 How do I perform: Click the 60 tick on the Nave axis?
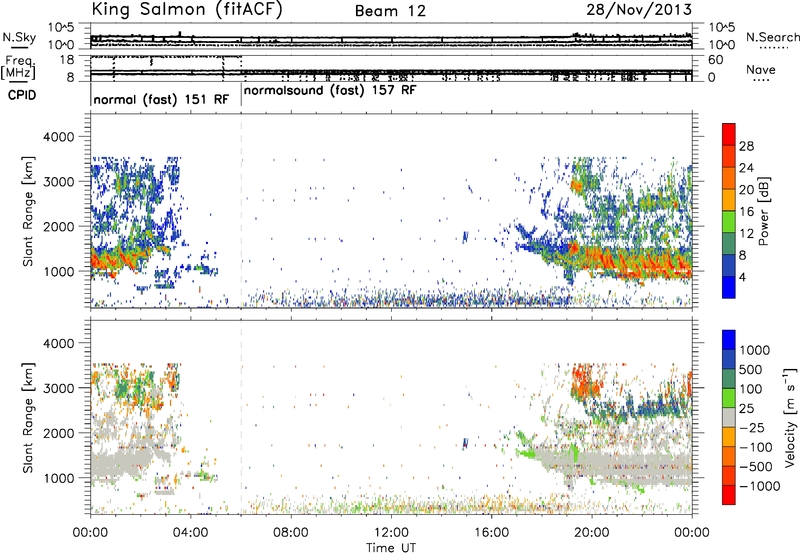click(x=715, y=60)
